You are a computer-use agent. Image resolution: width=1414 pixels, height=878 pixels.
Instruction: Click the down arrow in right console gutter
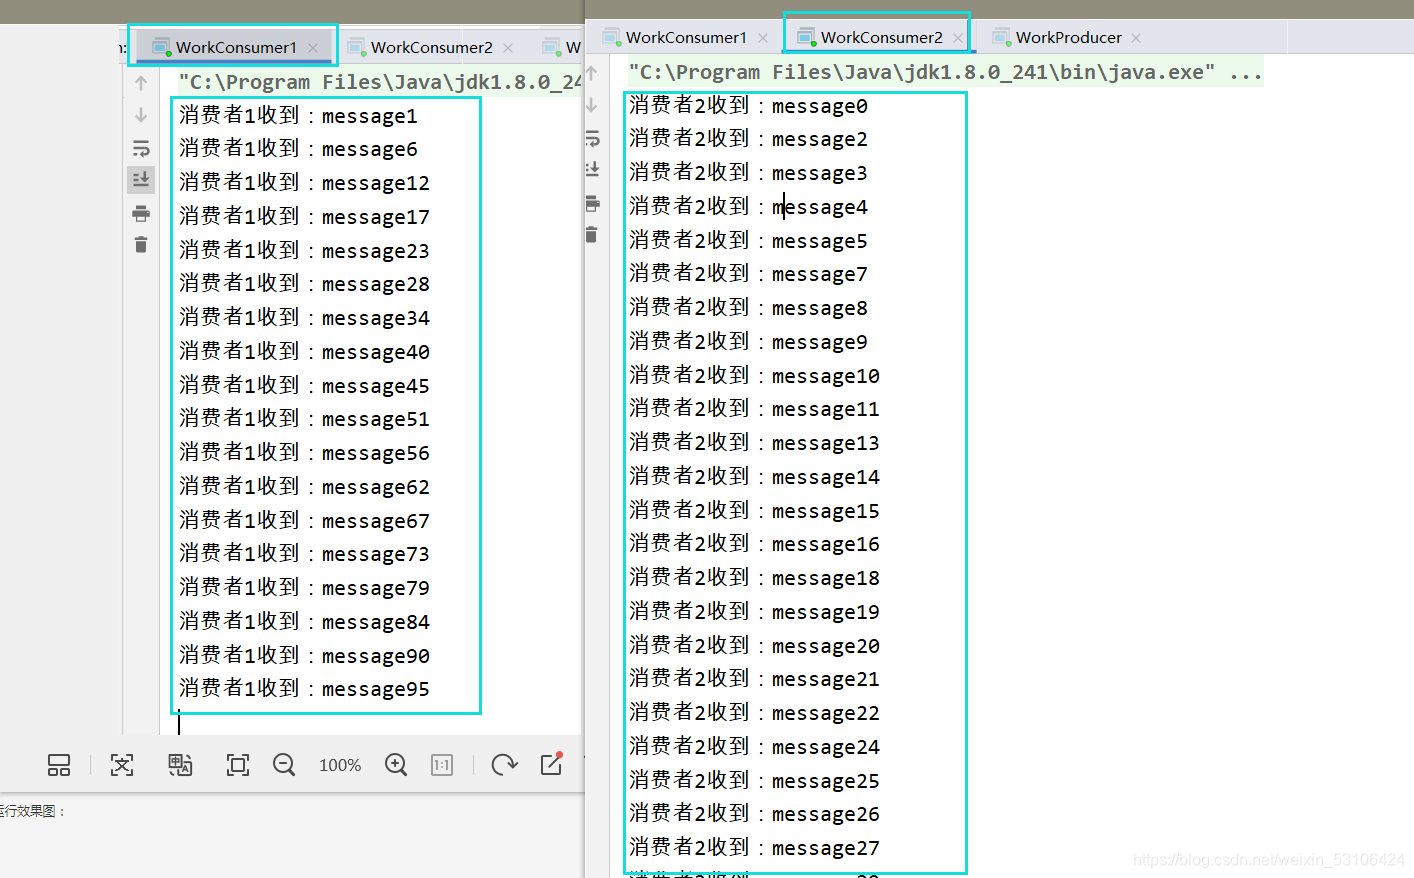(592, 105)
